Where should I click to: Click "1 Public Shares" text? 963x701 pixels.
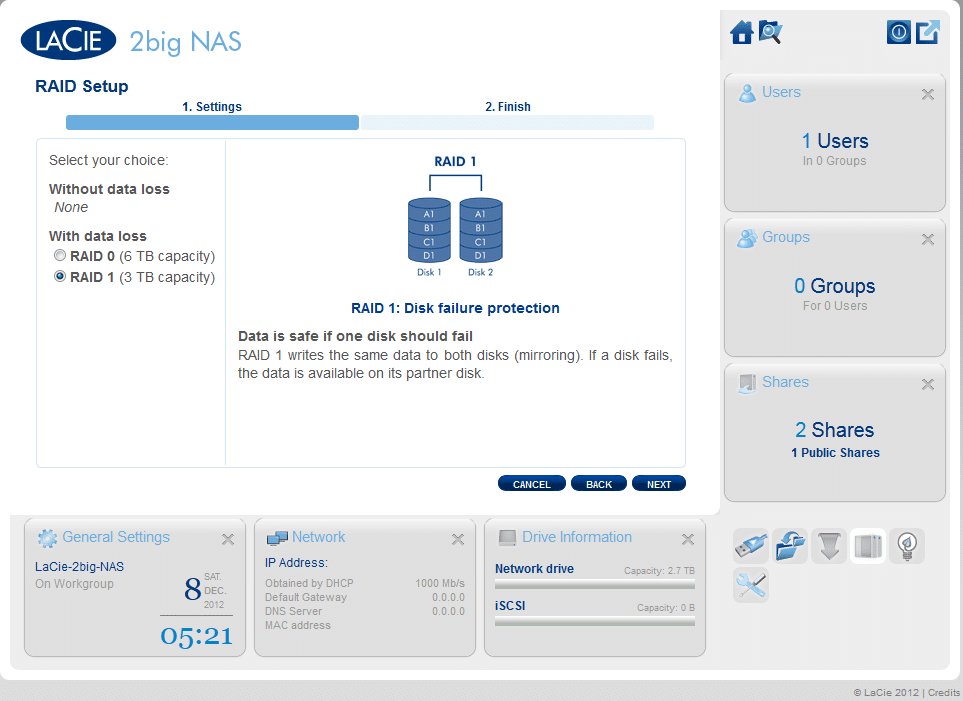click(835, 453)
